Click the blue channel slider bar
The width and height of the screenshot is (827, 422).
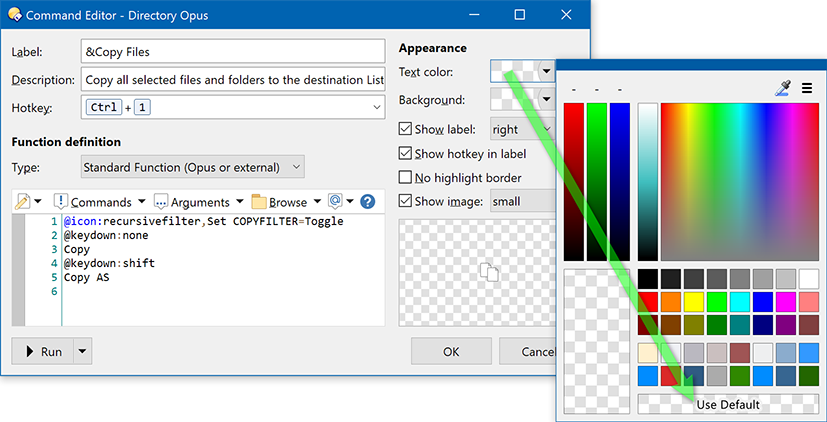tap(620, 182)
